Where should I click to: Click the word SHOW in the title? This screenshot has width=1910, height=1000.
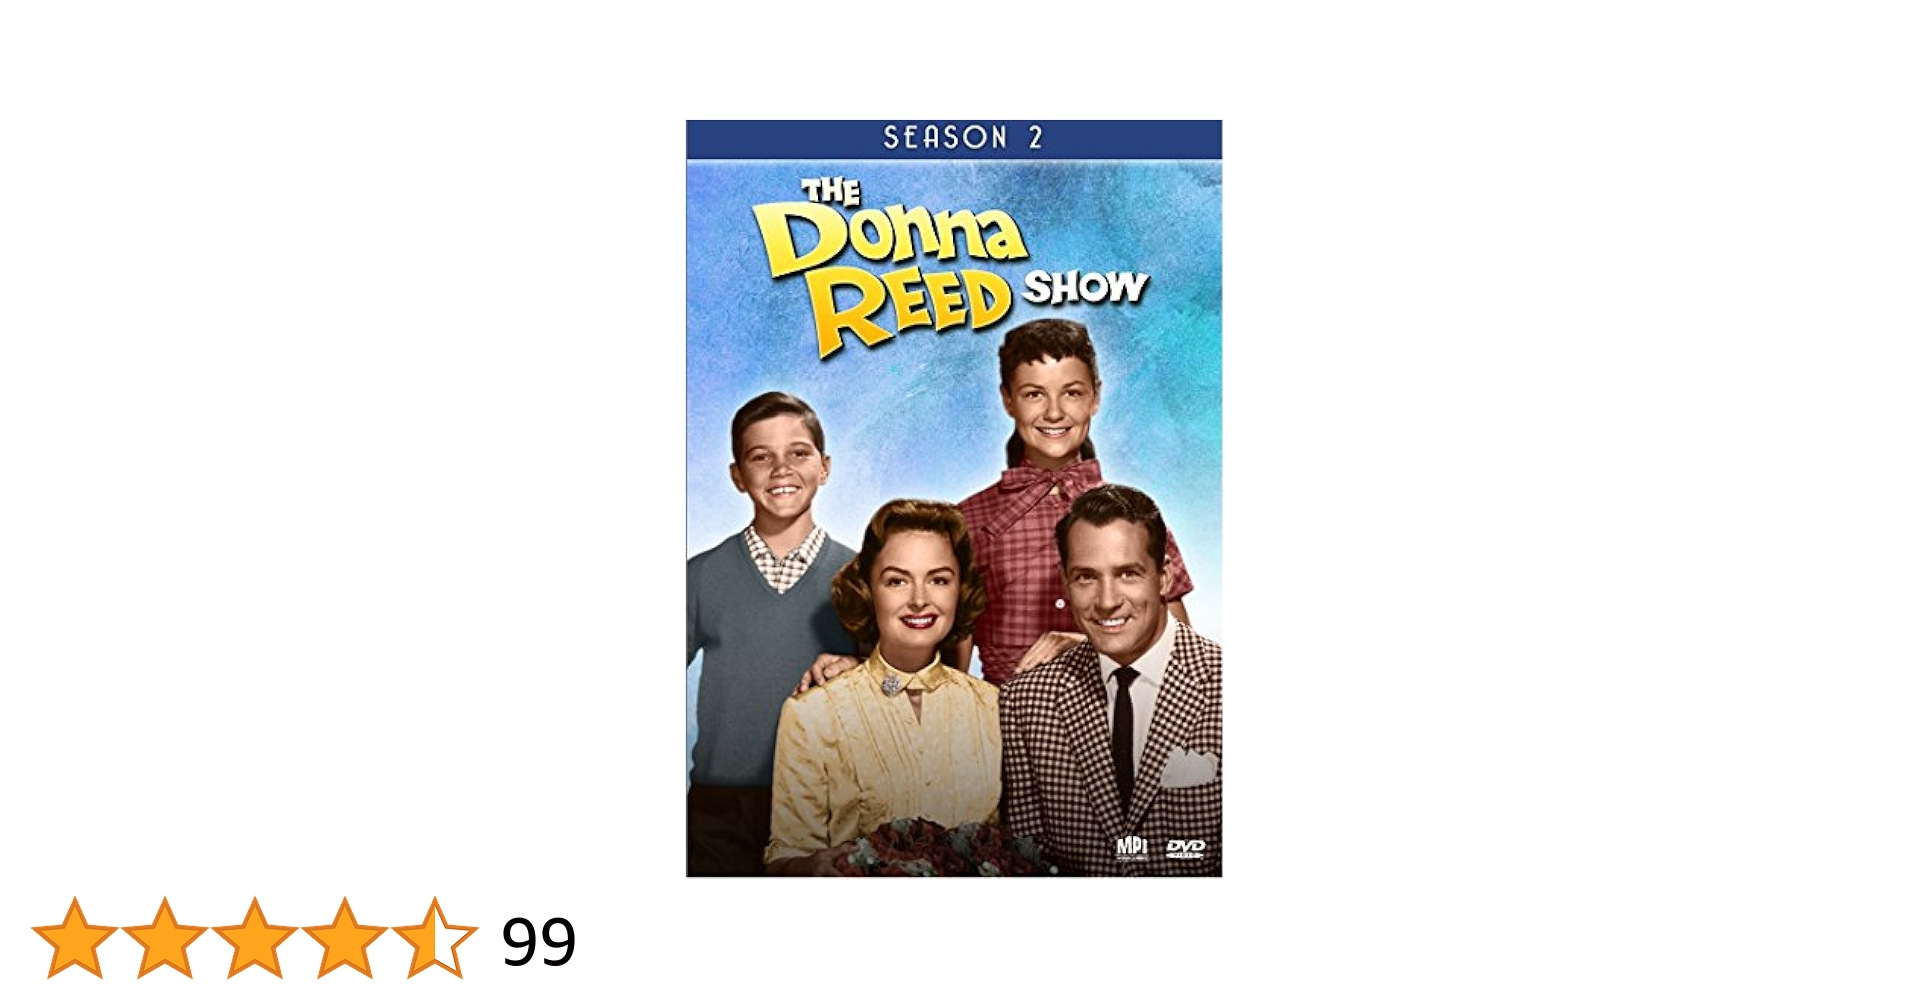tap(1086, 288)
